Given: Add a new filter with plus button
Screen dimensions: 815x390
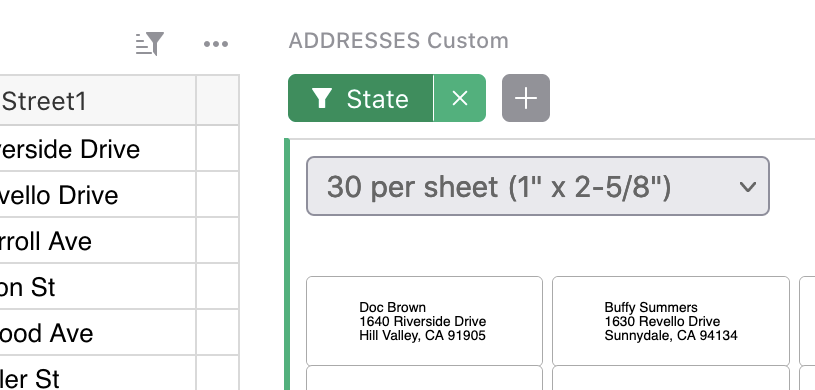Looking at the screenshot, I should click(525, 98).
